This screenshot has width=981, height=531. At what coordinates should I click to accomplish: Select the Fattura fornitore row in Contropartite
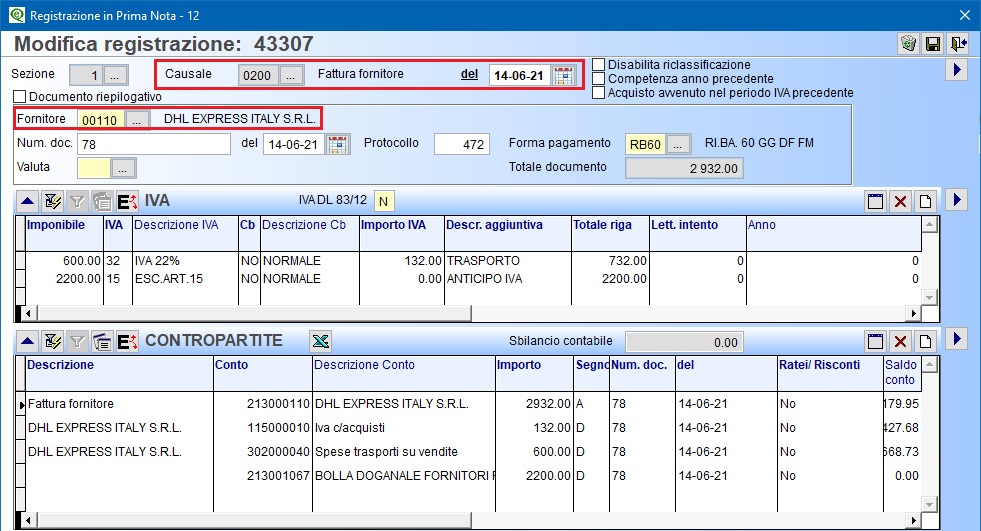[x=70, y=404]
